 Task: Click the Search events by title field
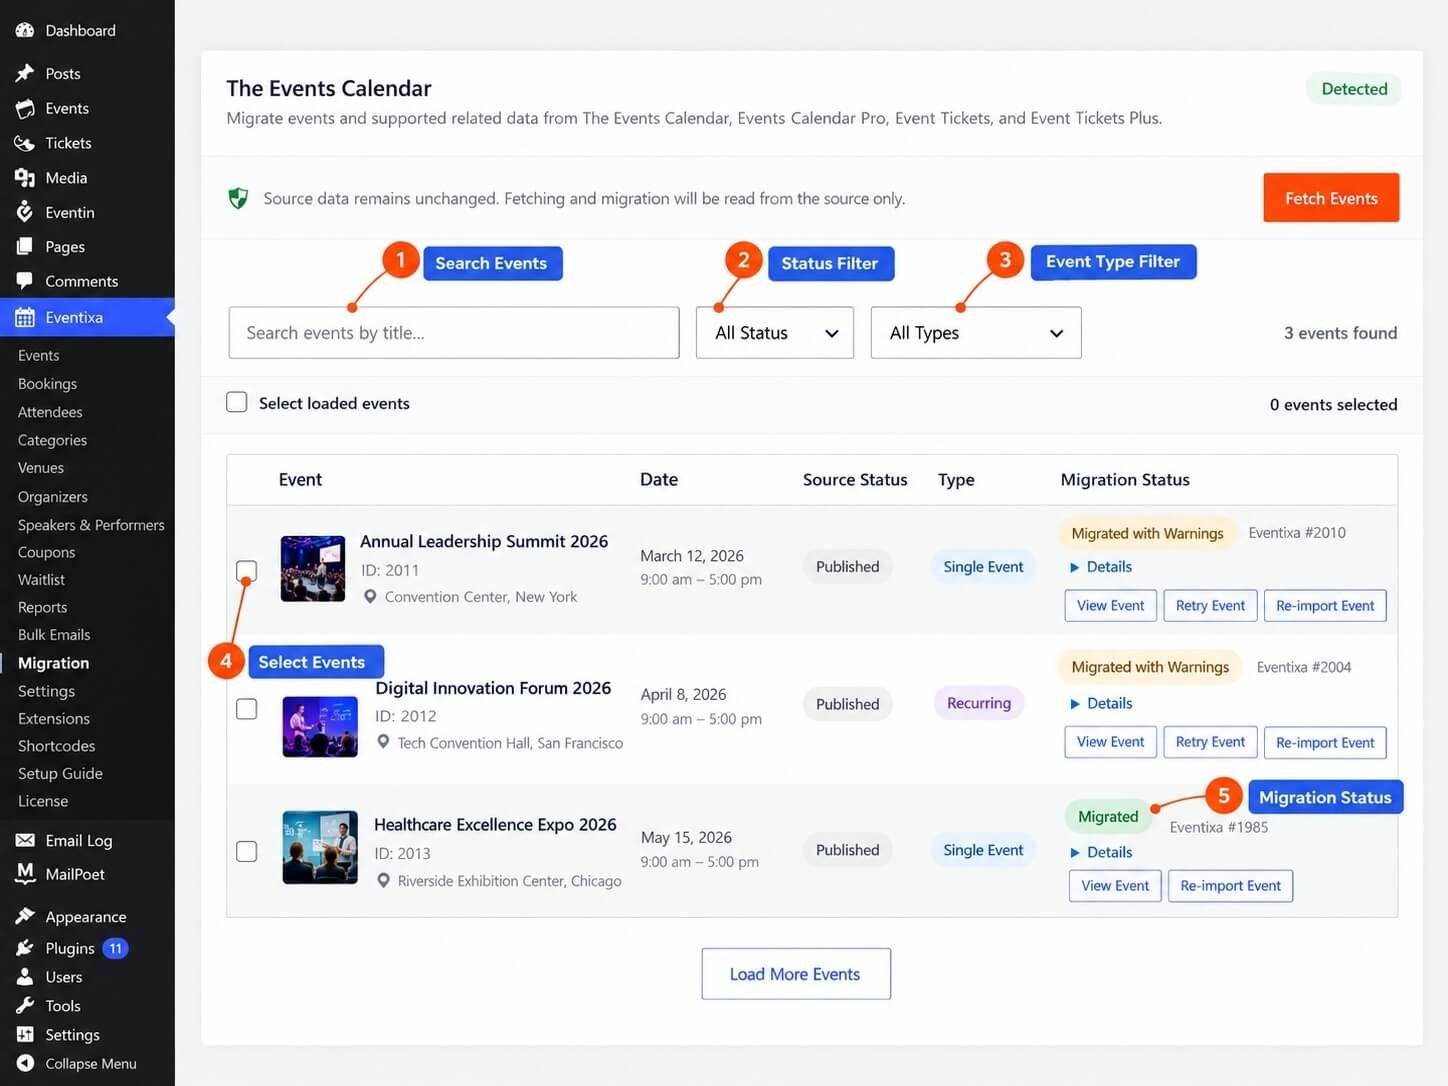pos(454,333)
